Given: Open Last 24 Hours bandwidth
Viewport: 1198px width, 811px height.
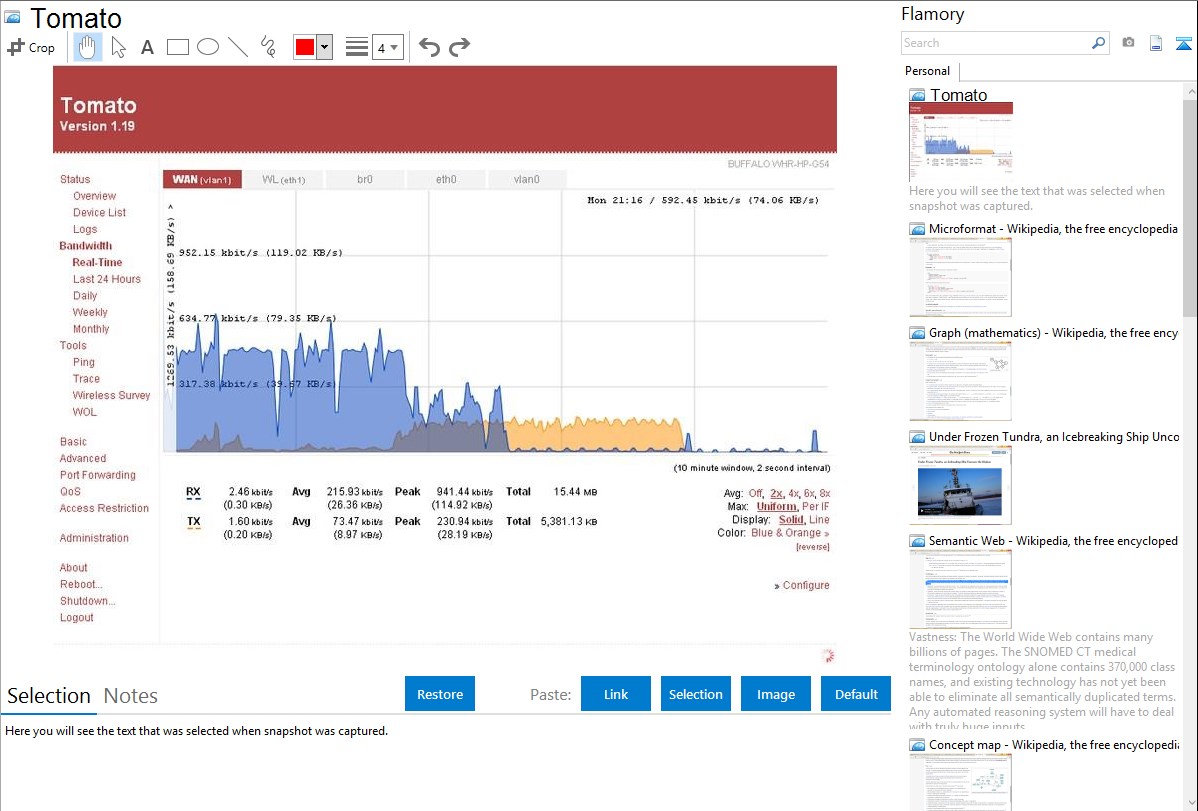Looking at the screenshot, I should click(x=107, y=280).
